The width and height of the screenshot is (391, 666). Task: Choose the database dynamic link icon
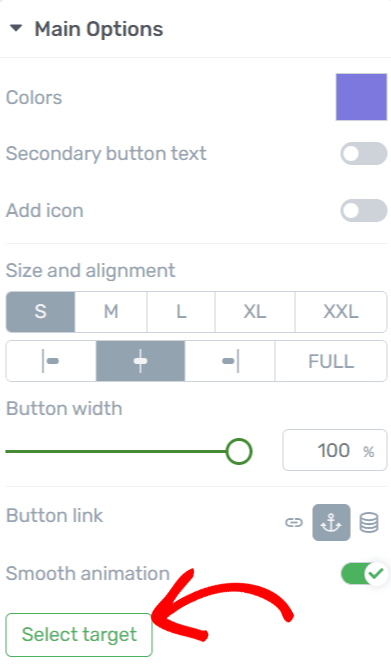pyautogui.click(x=368, y=522)
